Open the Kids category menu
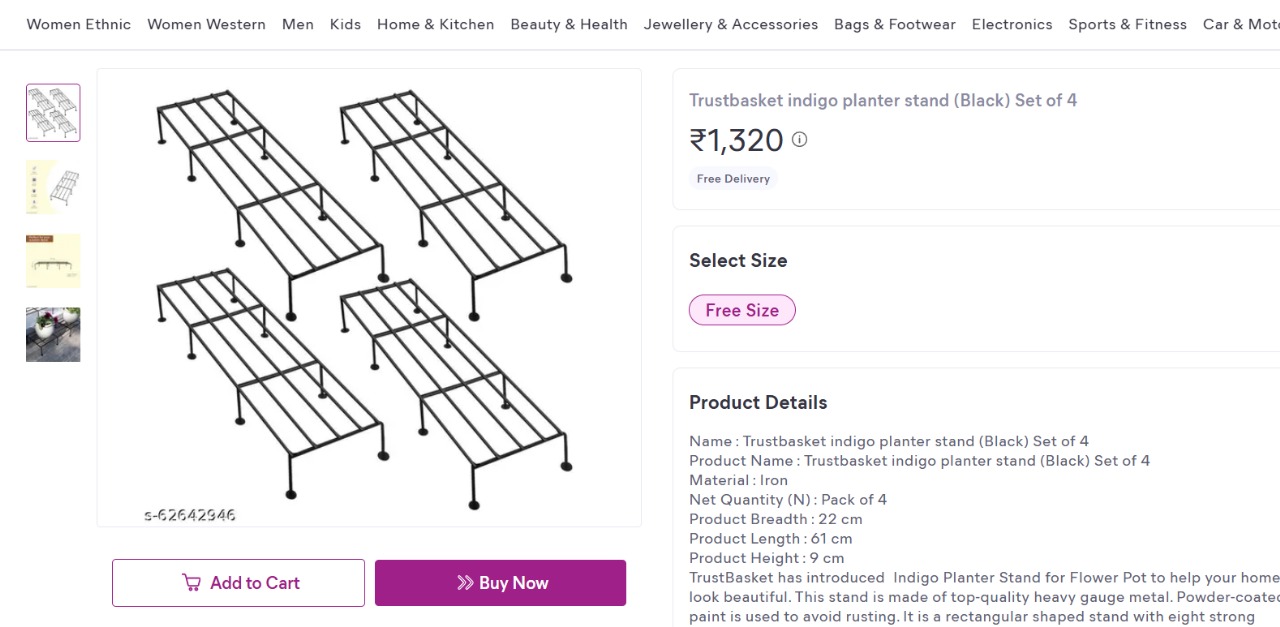 click(345, 24)
